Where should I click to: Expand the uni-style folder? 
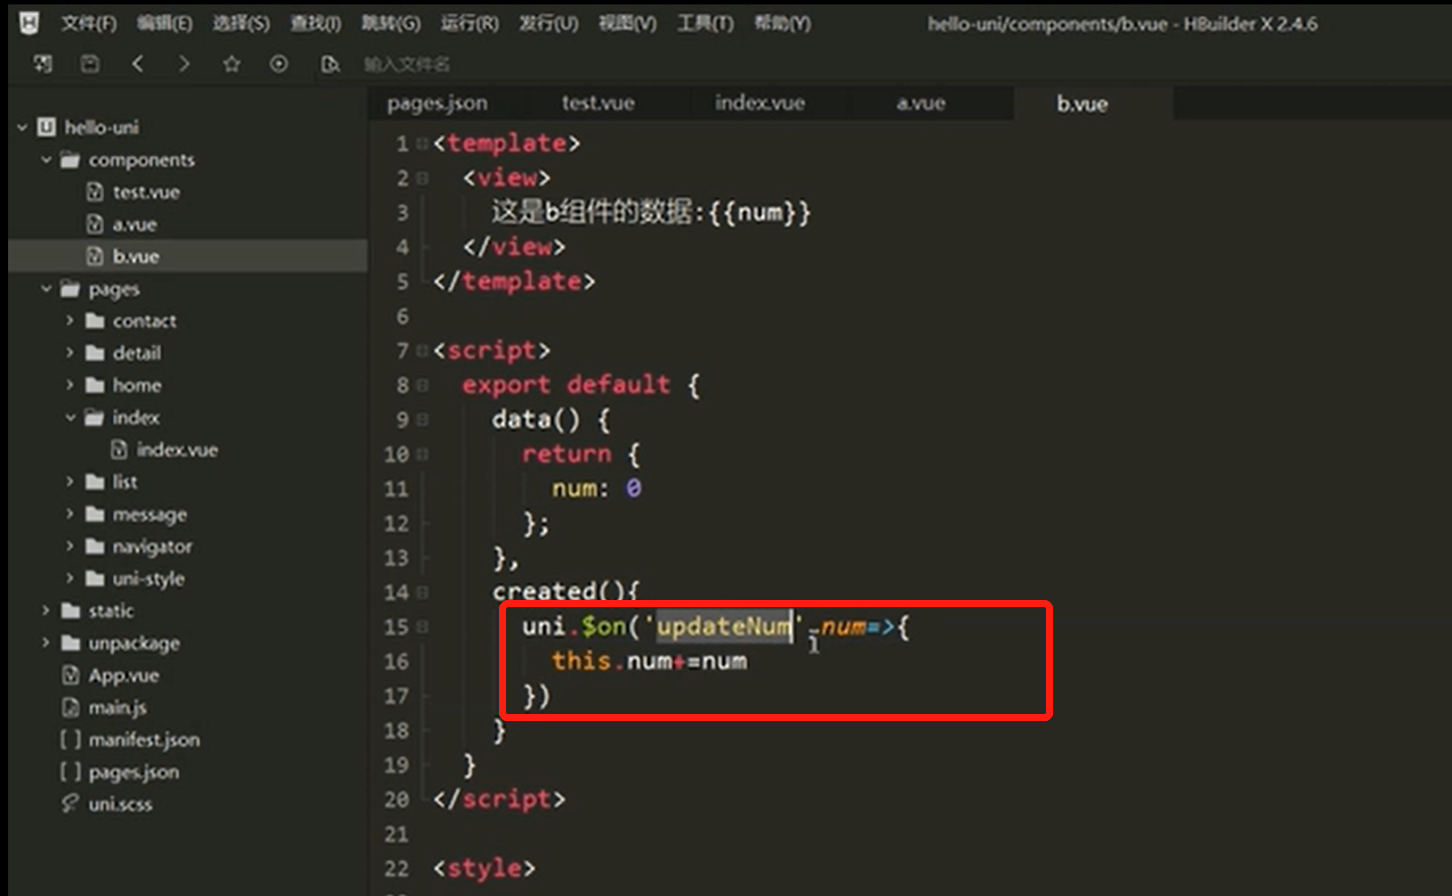point(70,578)
